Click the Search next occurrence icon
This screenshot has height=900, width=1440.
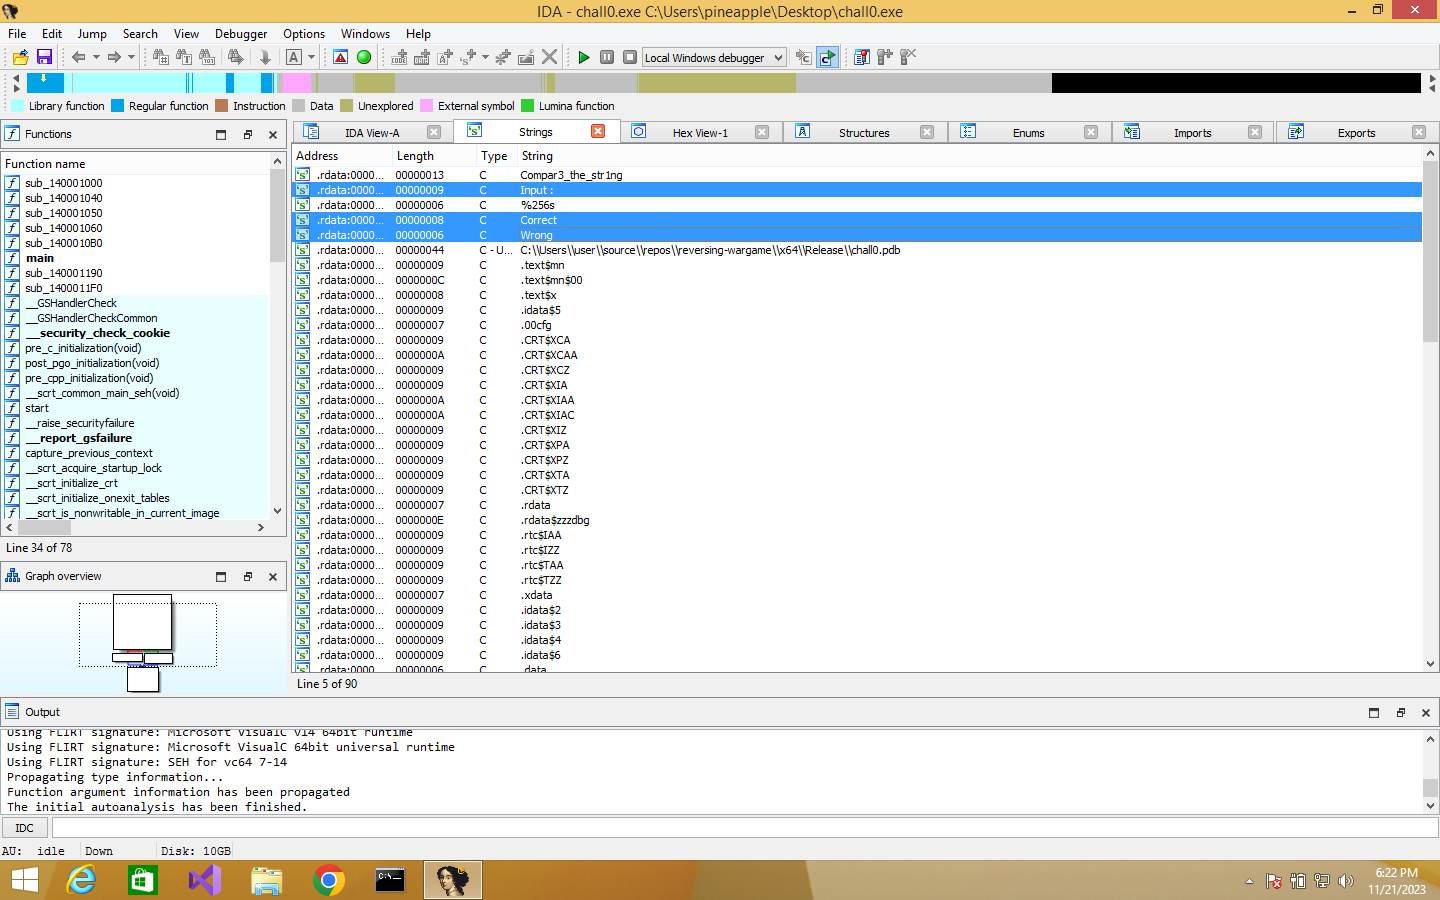point(236,57)
